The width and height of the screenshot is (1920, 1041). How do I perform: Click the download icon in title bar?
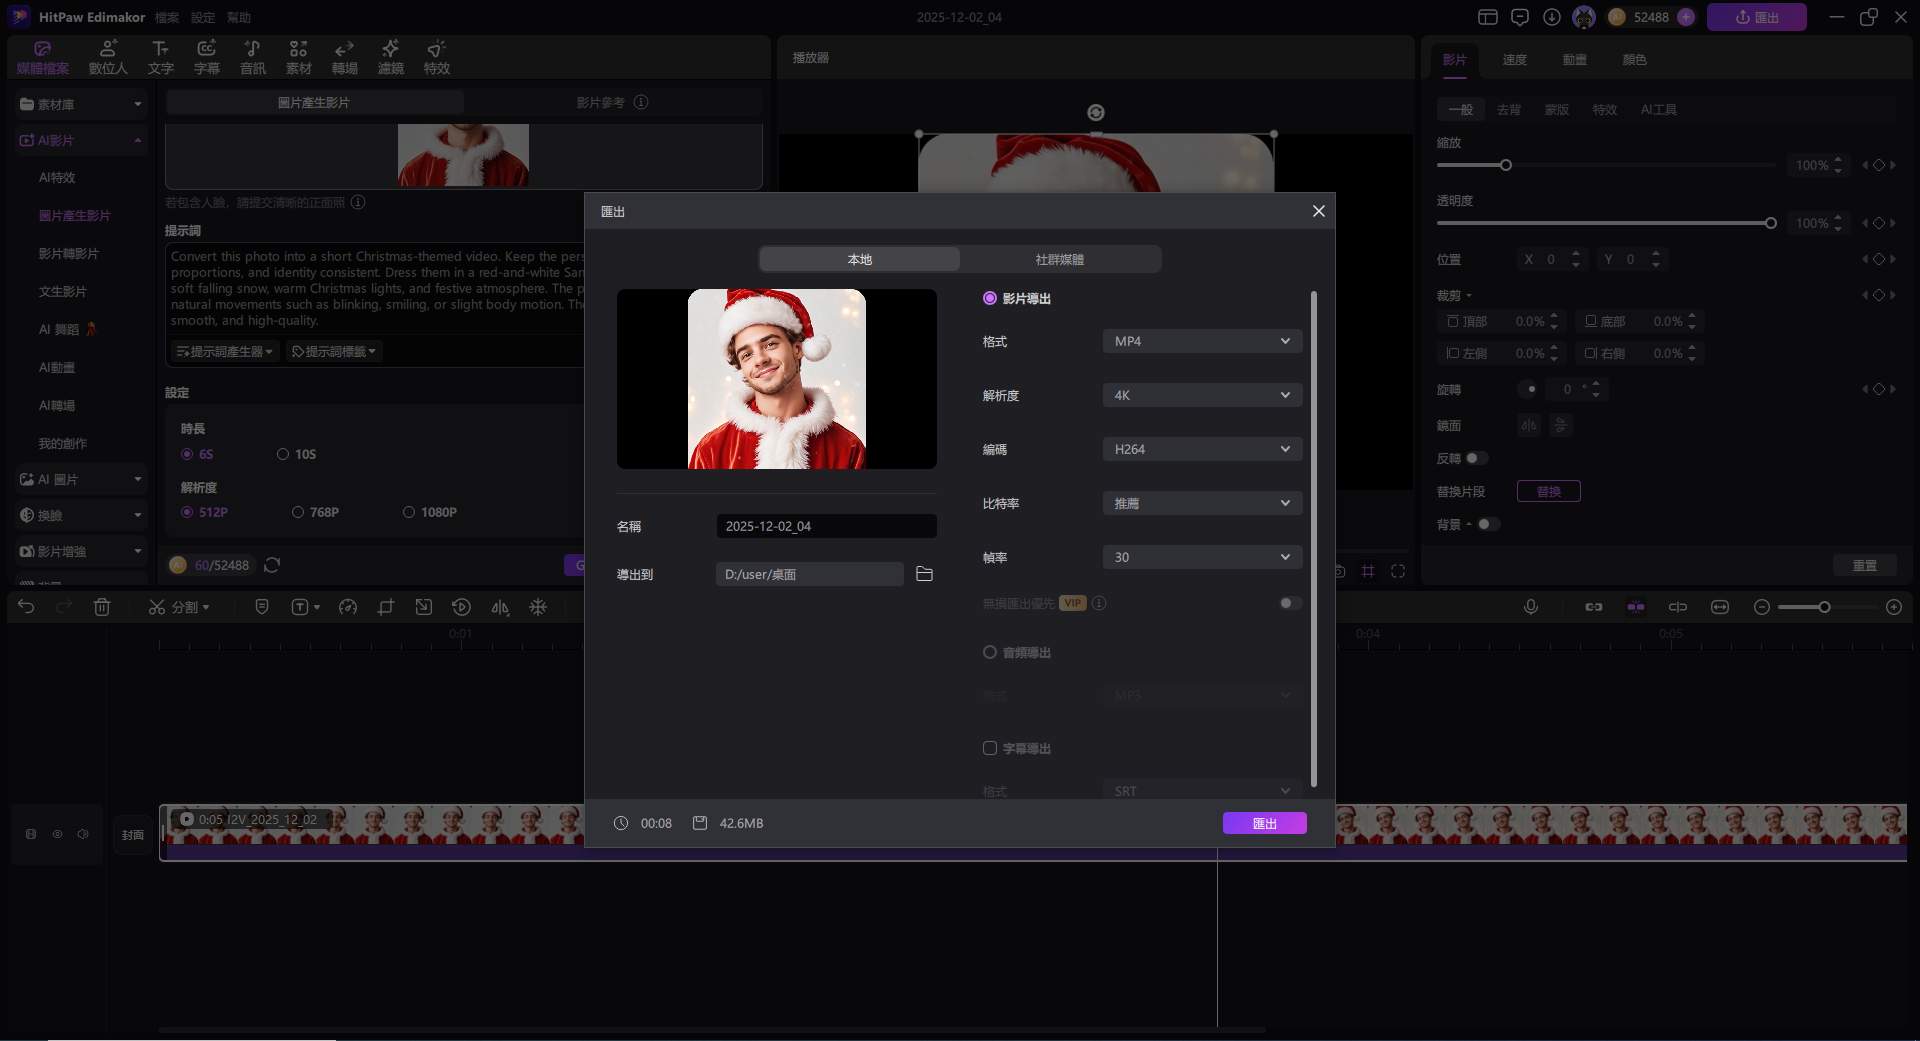(1551, 17)
